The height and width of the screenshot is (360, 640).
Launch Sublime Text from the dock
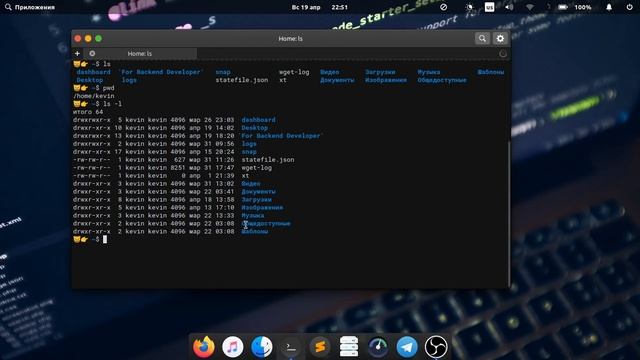[320, 347]
